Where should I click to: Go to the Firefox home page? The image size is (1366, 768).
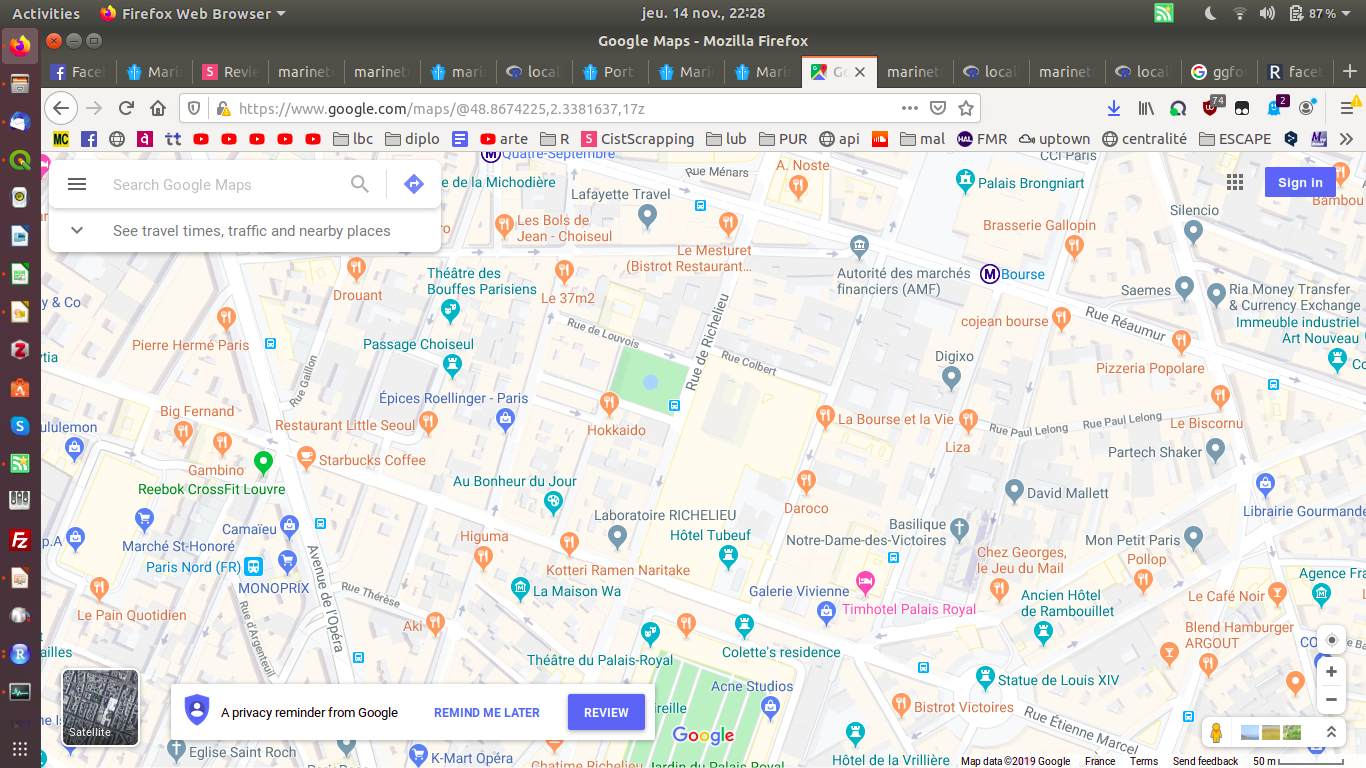pos(158,108)
